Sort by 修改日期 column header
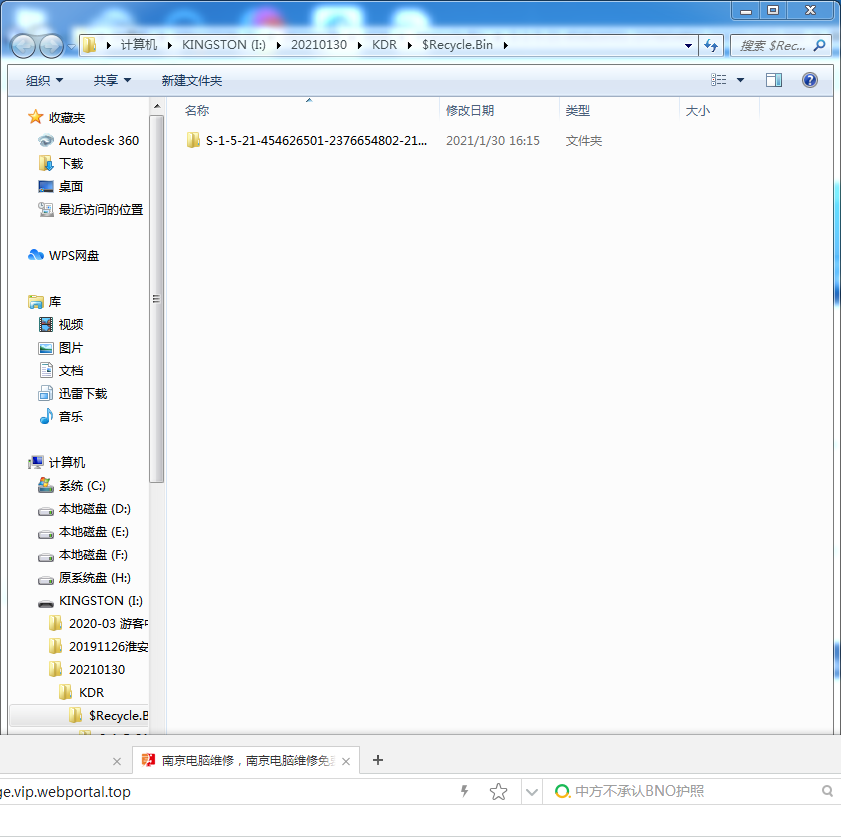Screen dimensions: 841x840 point(470,111)
